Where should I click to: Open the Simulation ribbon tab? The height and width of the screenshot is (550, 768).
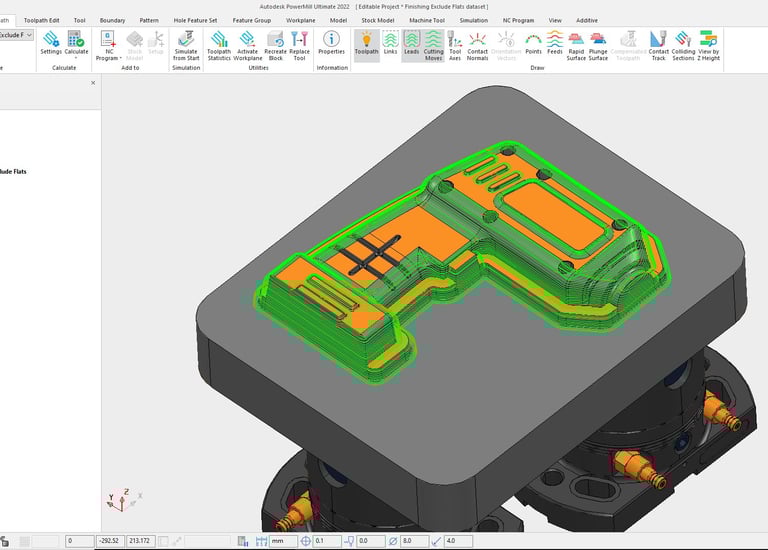pos(473,21)
